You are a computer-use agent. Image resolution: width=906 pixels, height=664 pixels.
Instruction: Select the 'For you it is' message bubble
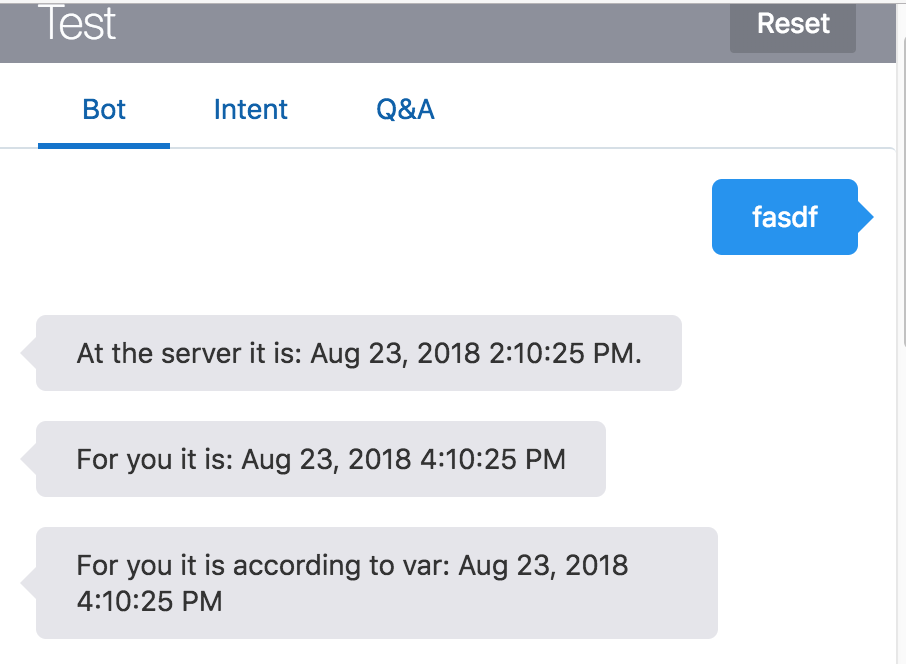point(320,459)
